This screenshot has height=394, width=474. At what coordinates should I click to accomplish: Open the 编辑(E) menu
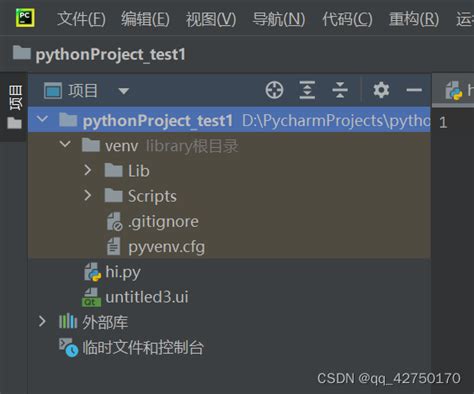tap(145, 19)
